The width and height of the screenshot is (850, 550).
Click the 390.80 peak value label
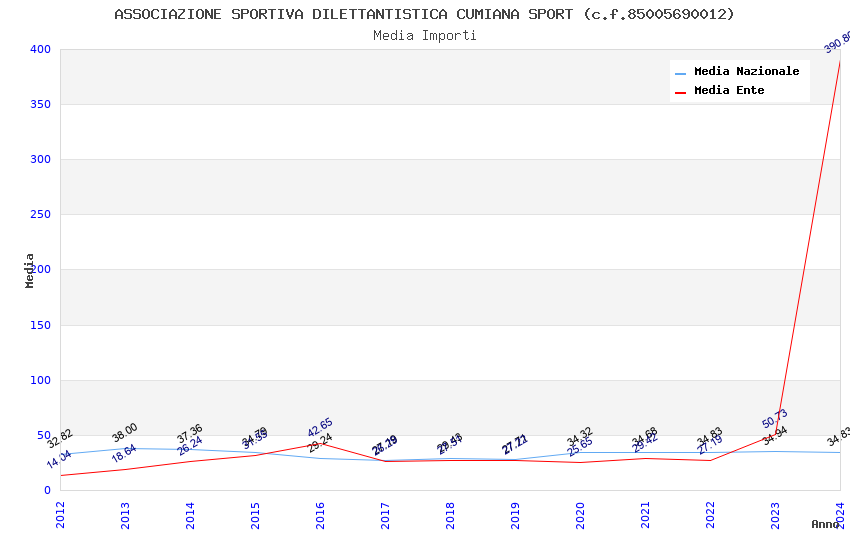coord(837,43)
